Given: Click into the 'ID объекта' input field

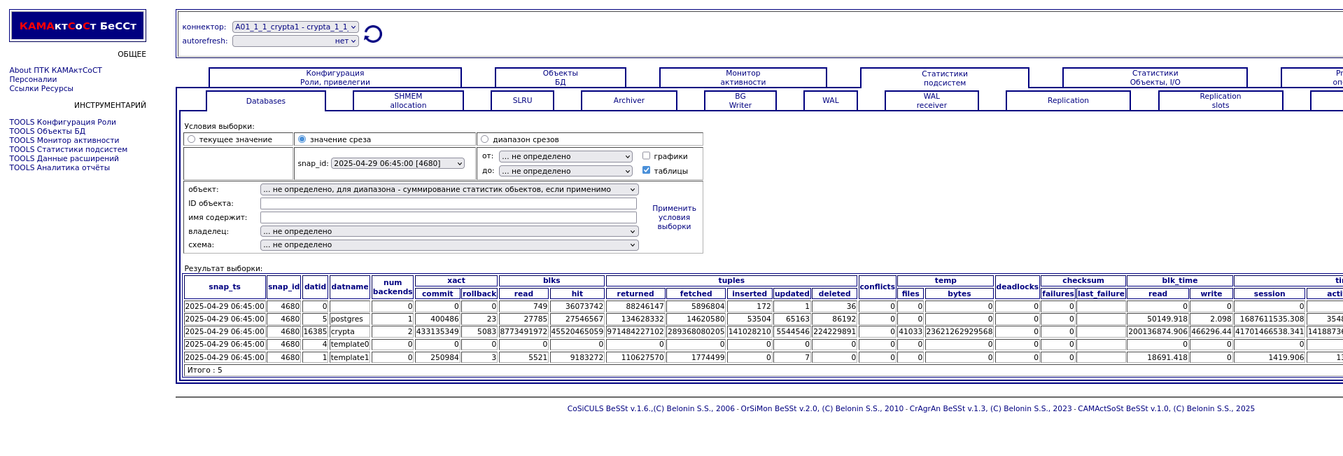Looking at the screenshot, I should 448,204.
